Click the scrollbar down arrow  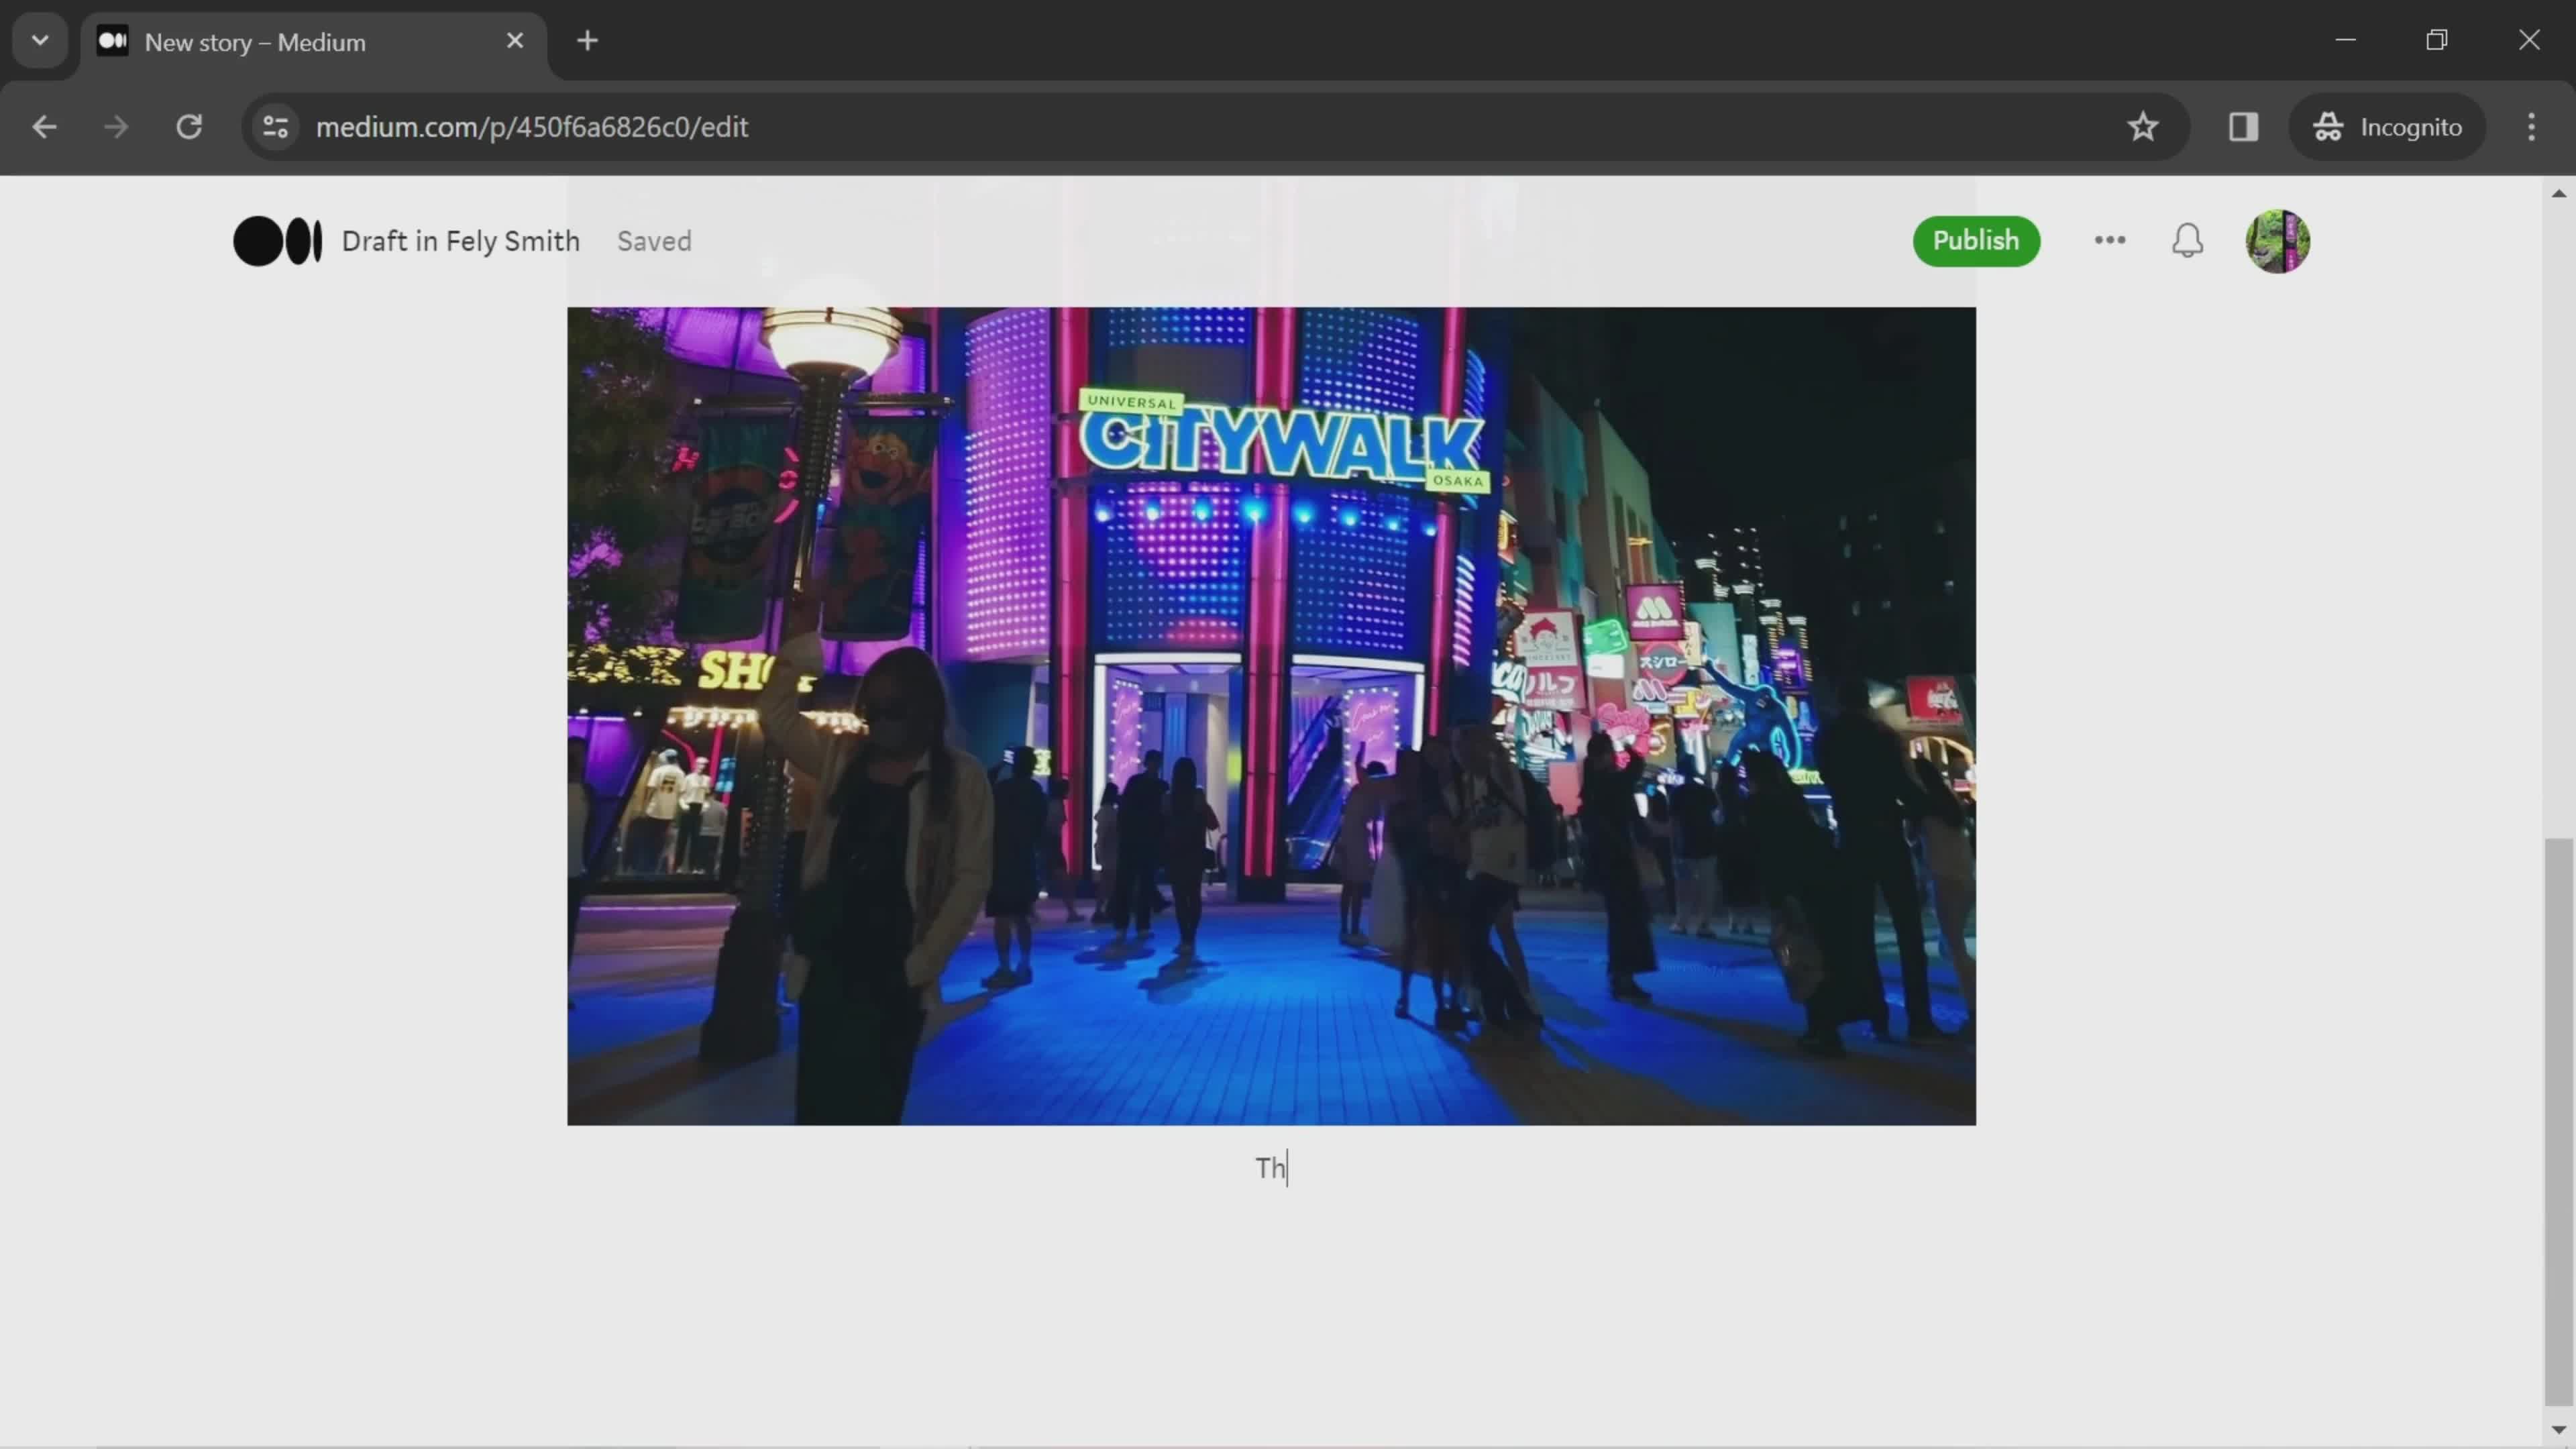[x=2558, y=1429]
